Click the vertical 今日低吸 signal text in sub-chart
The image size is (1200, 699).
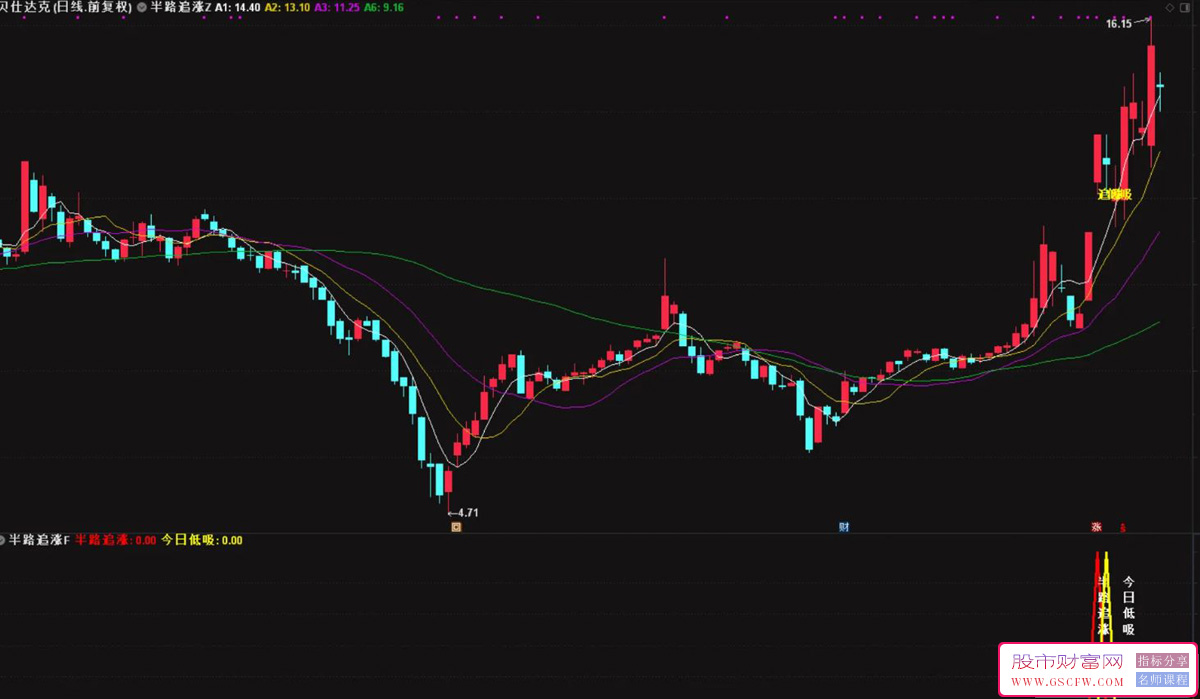pos(1128,606)
